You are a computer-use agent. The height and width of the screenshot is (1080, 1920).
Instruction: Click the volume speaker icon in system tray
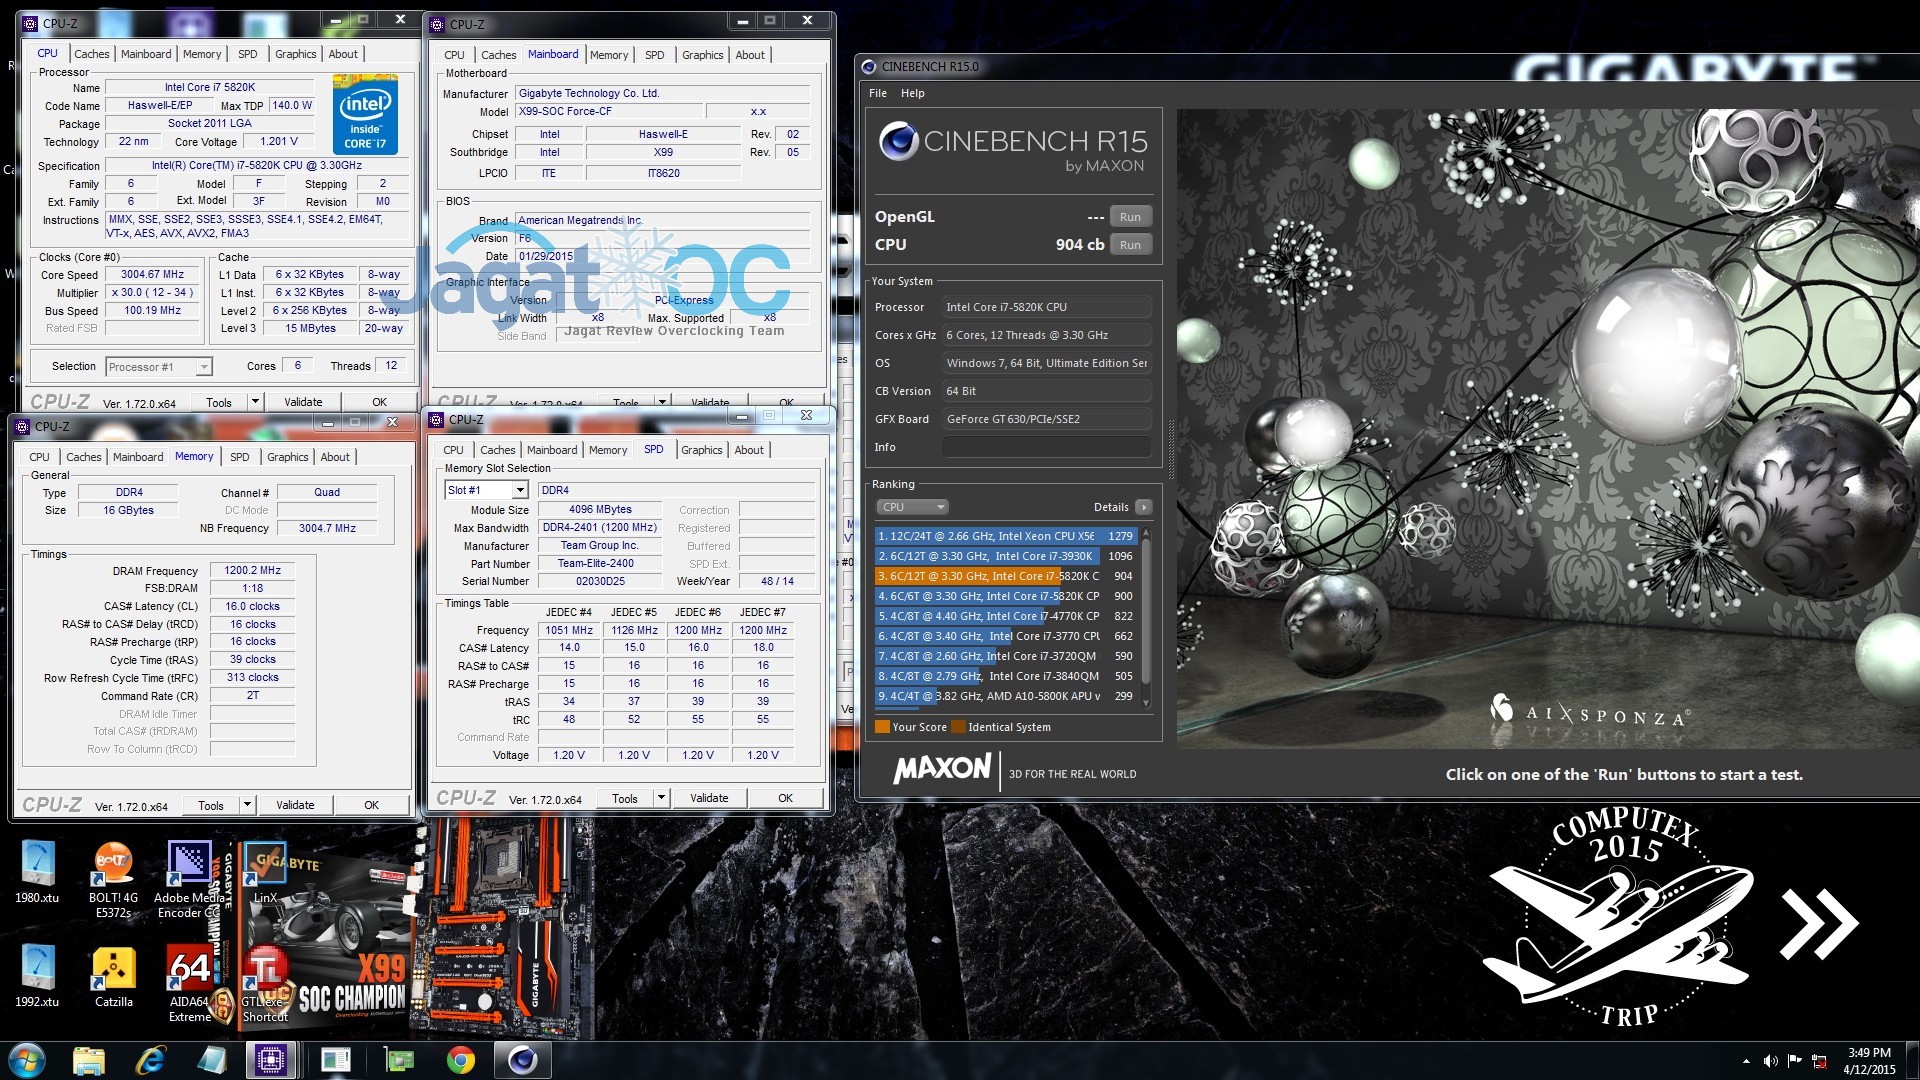(x=1770, y=1061)
